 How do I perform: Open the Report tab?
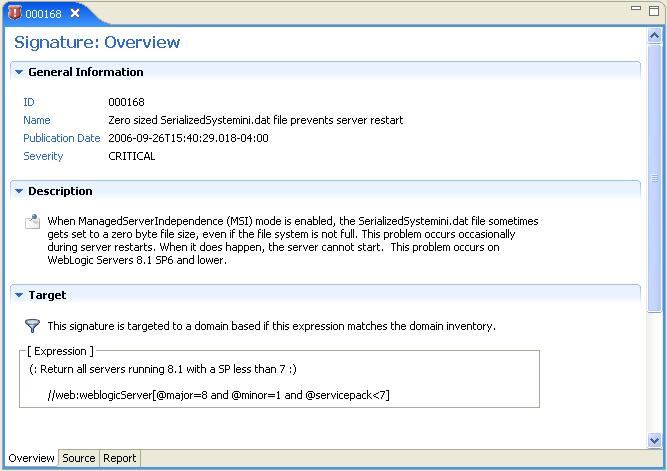pos(120,458)
